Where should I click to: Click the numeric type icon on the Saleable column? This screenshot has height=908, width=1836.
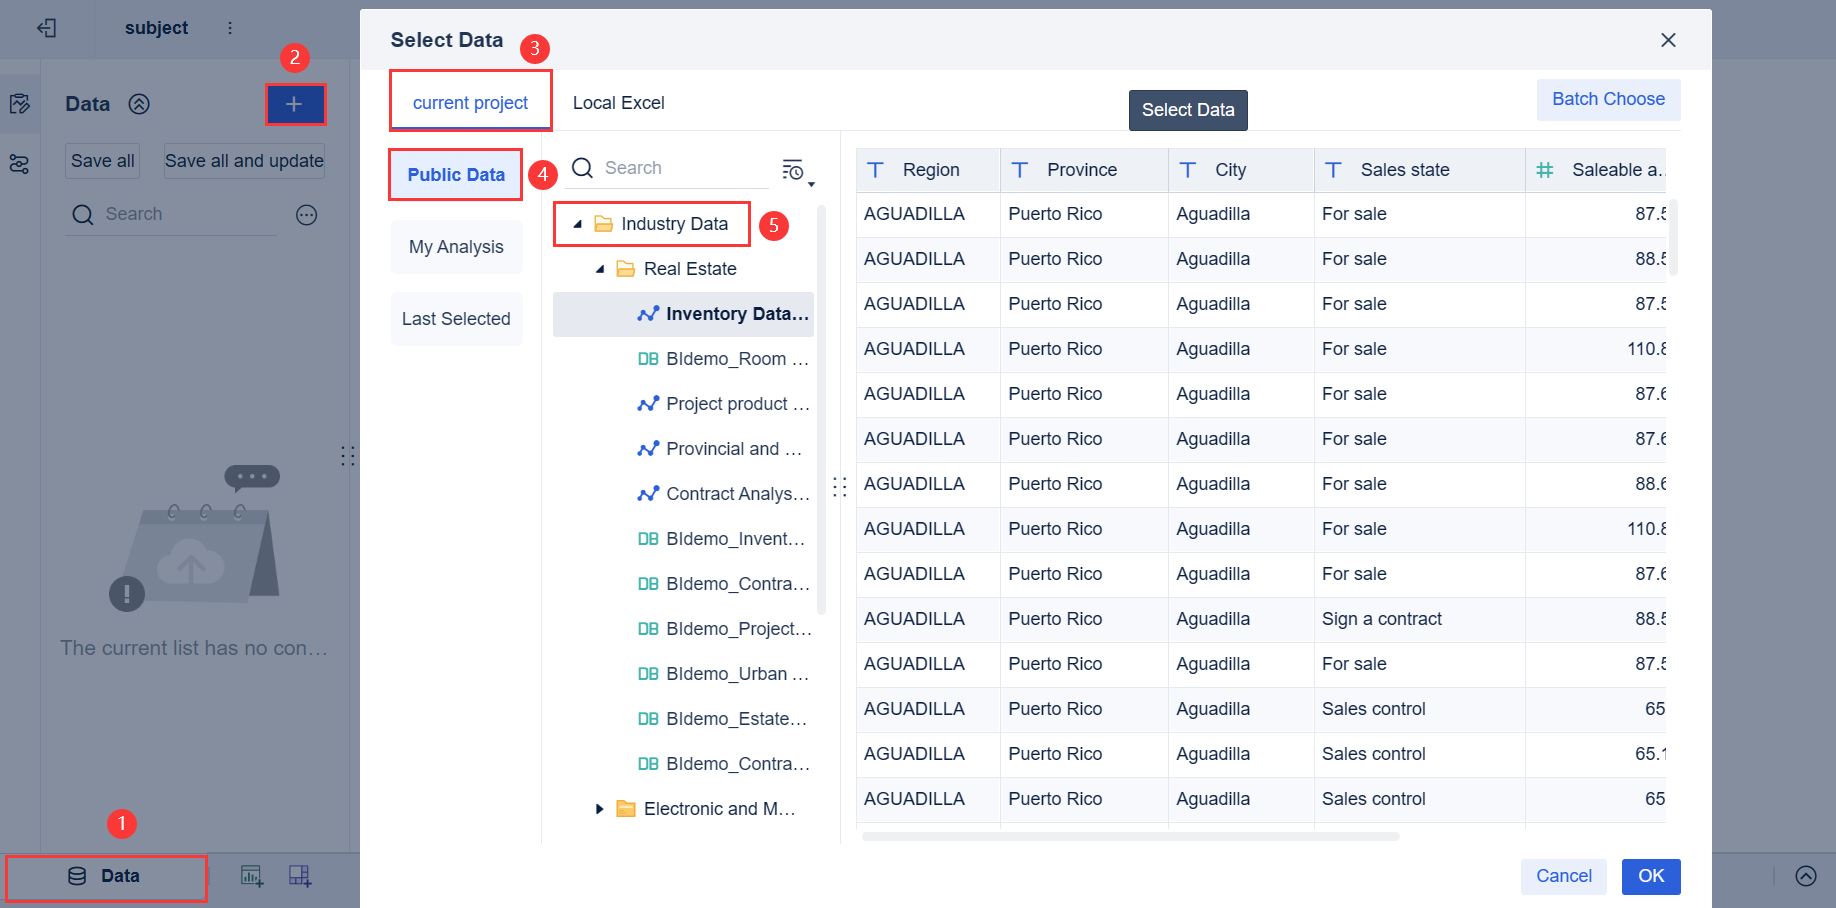pyautogui.click(x=1545, y=170)
